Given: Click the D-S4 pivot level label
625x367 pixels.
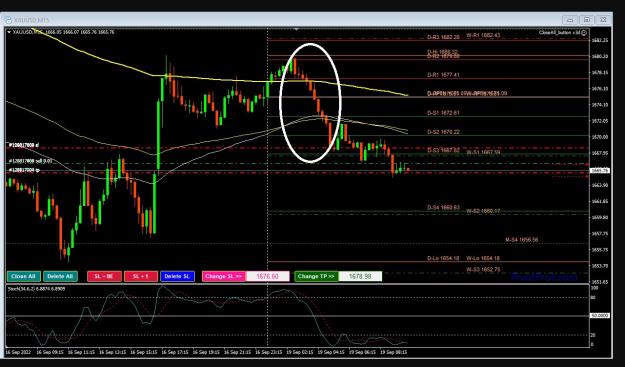Looking at the screenshot, I should coord(443,208).
